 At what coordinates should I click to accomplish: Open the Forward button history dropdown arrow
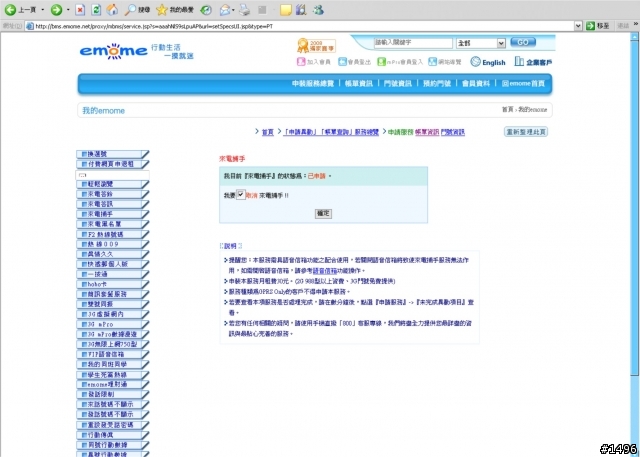pyautogui.click(x=68, y=10)
